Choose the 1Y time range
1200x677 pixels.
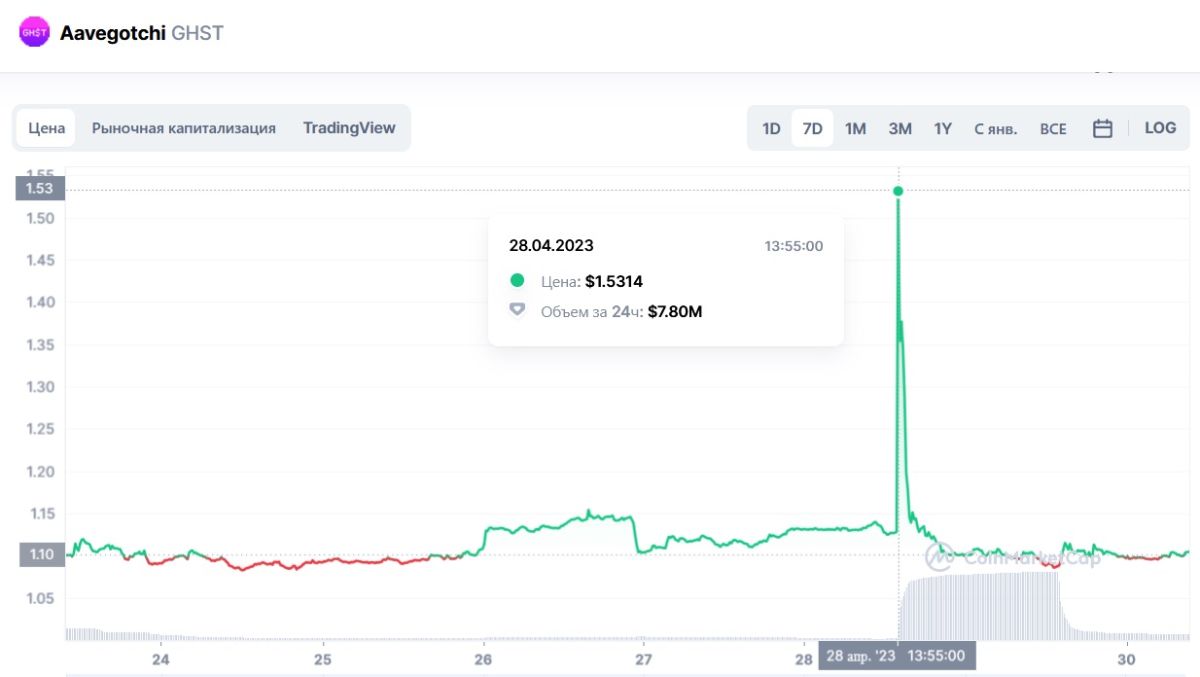pyautogui.click(x=943, y=129)
